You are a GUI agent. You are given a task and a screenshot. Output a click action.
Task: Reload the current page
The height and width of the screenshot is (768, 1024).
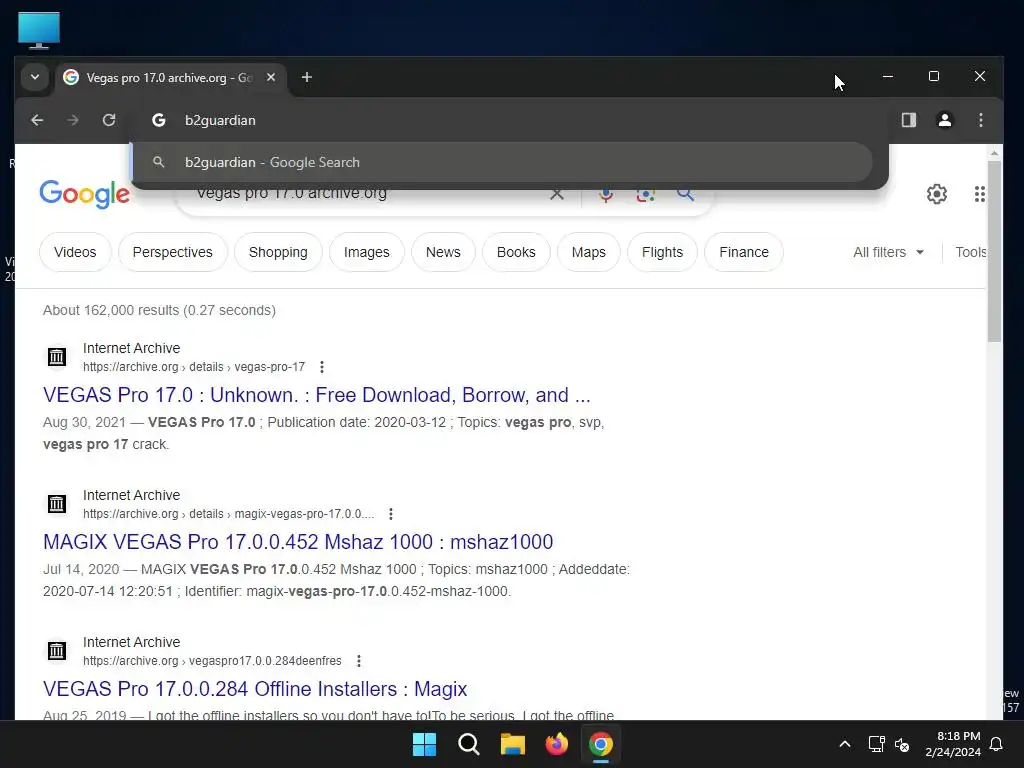109,120
